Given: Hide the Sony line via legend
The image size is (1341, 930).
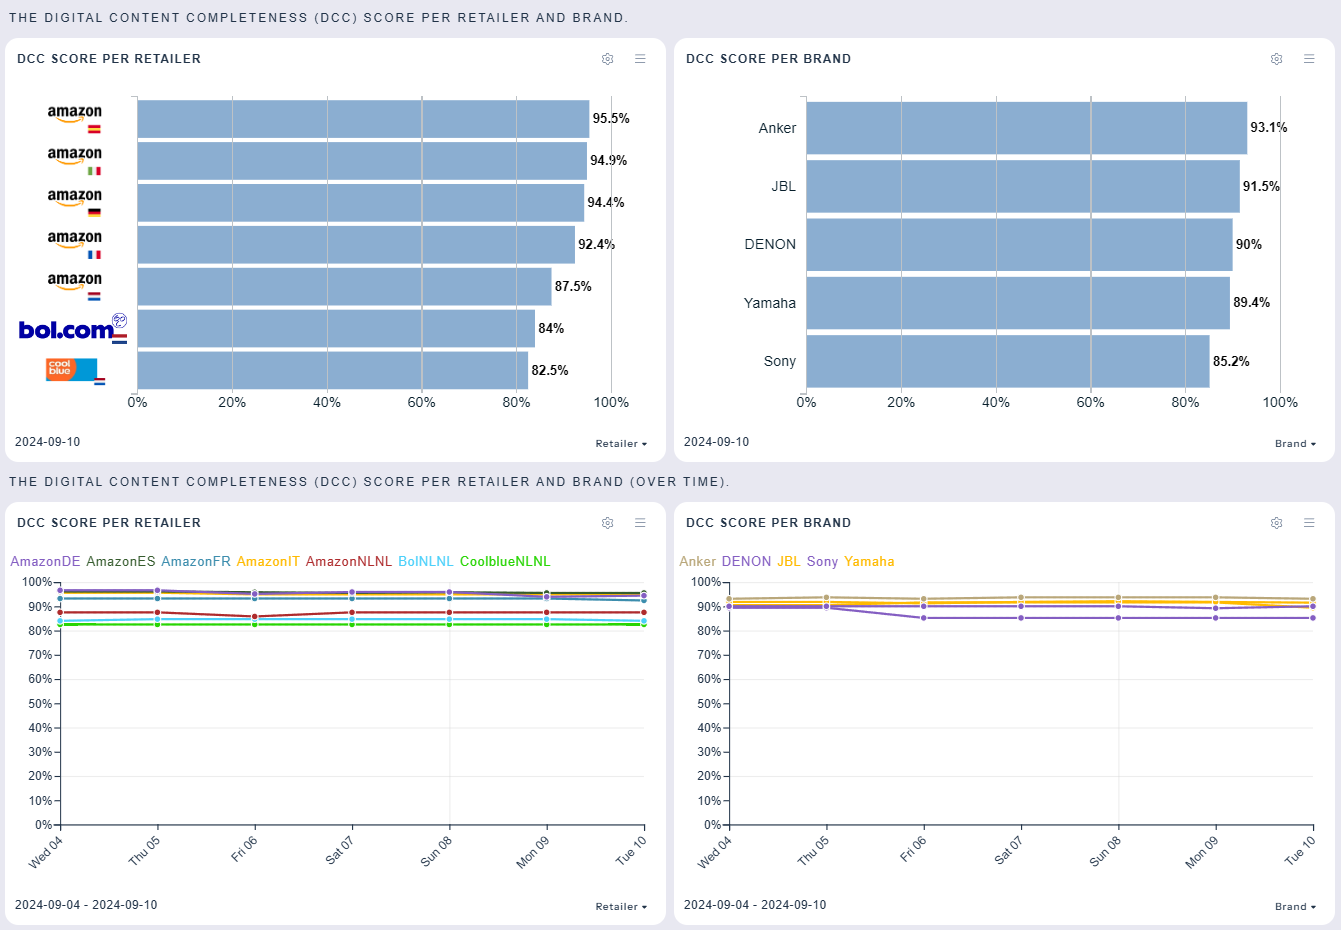Looking at the screenshot, I should [x=822, y=562].
